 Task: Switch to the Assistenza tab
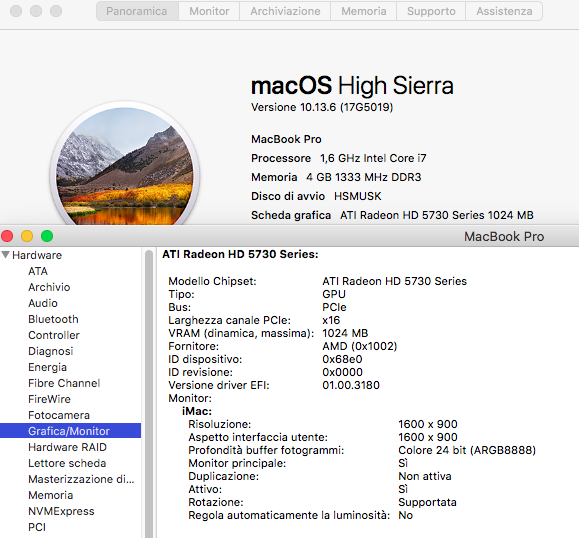504,11
